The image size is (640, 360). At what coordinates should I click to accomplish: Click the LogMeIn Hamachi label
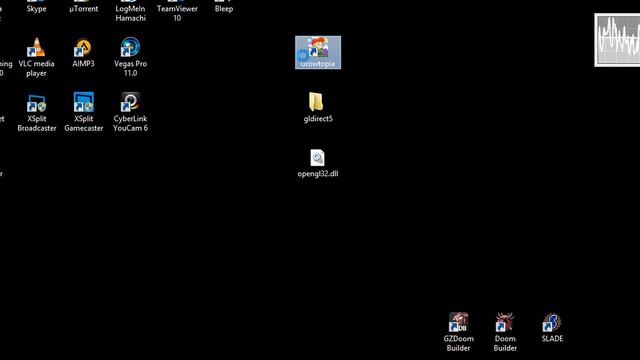tap(130, 13)
